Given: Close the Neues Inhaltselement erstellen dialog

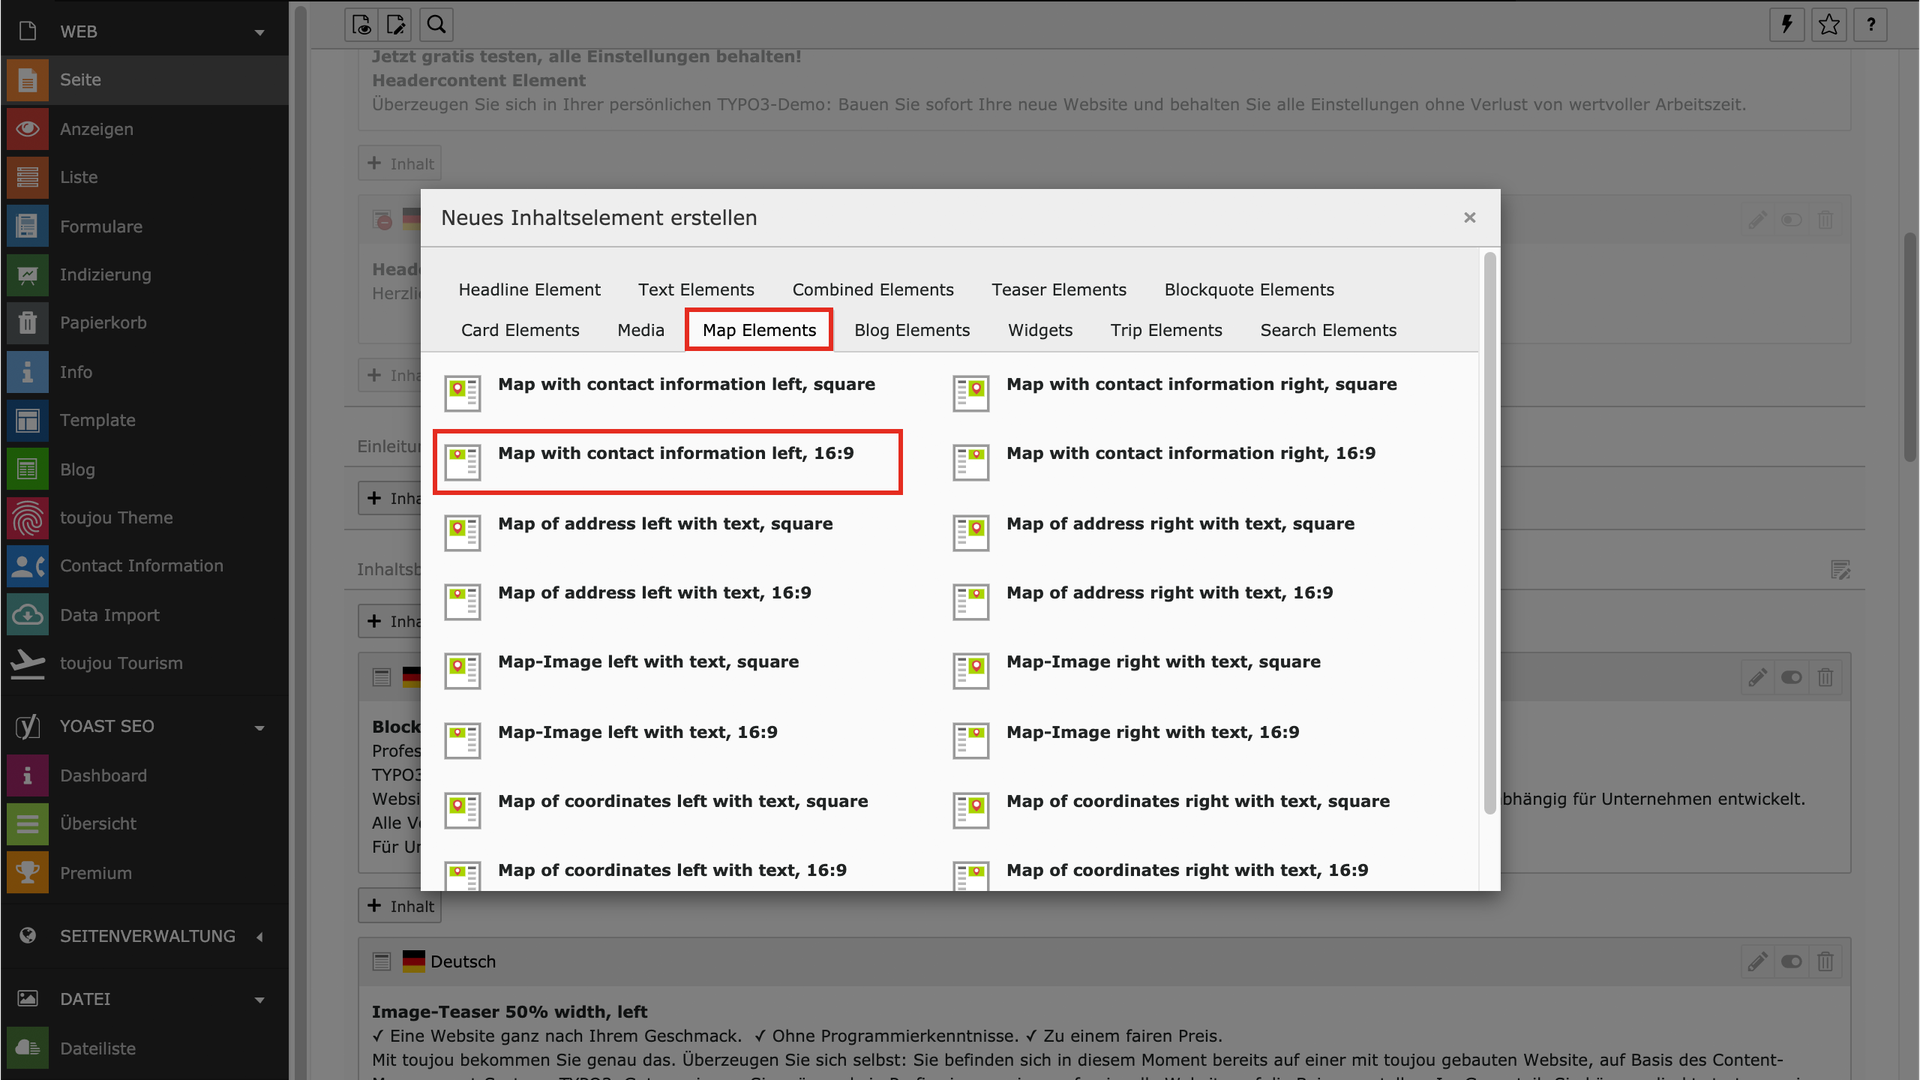Looking at the screenshot, I should (1469, 218).
